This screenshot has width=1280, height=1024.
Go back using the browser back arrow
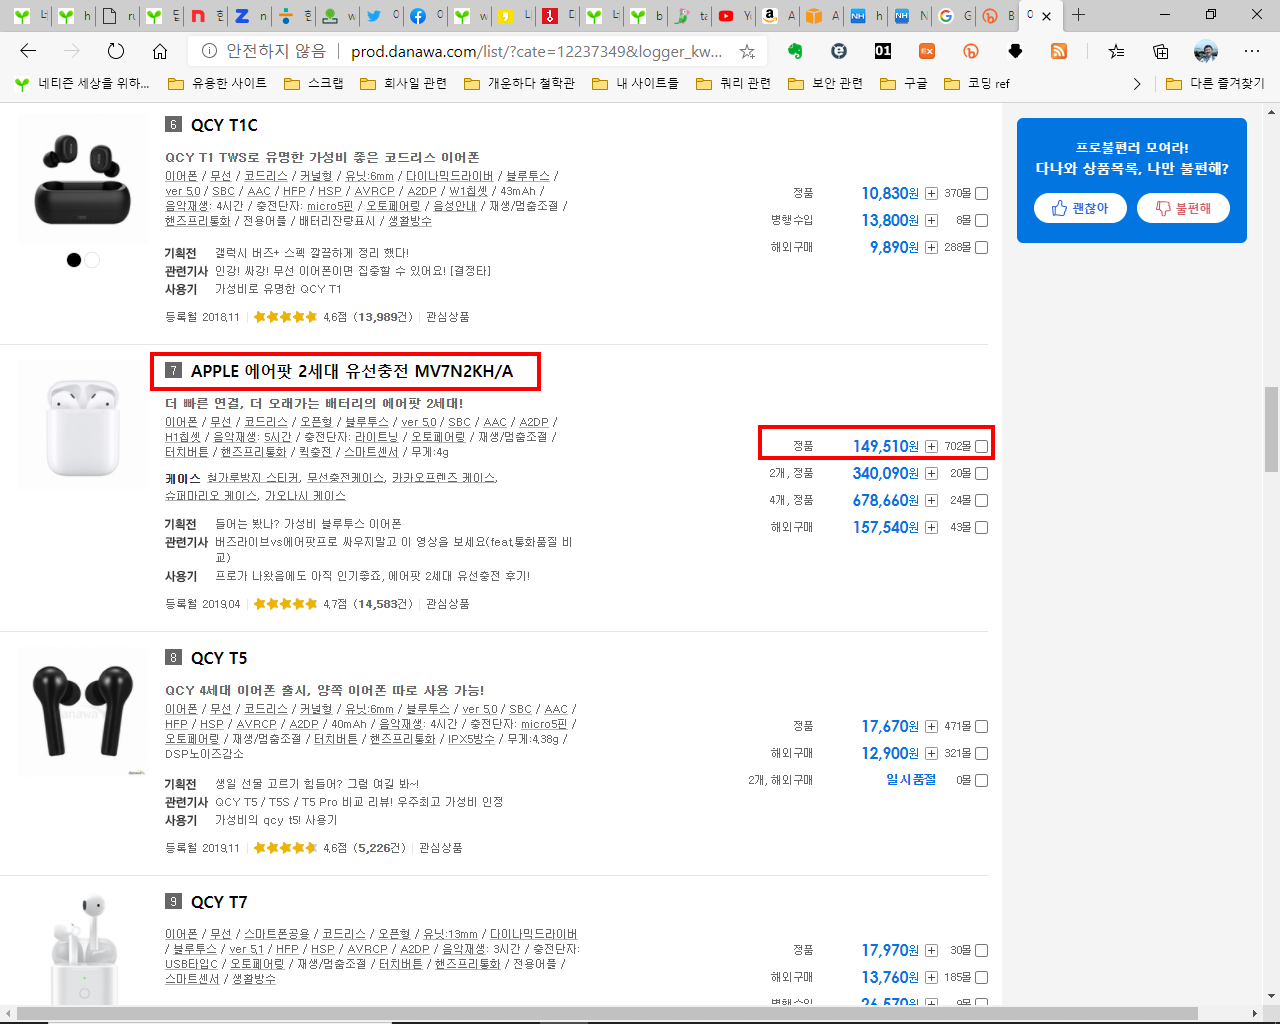click(28, 51)
